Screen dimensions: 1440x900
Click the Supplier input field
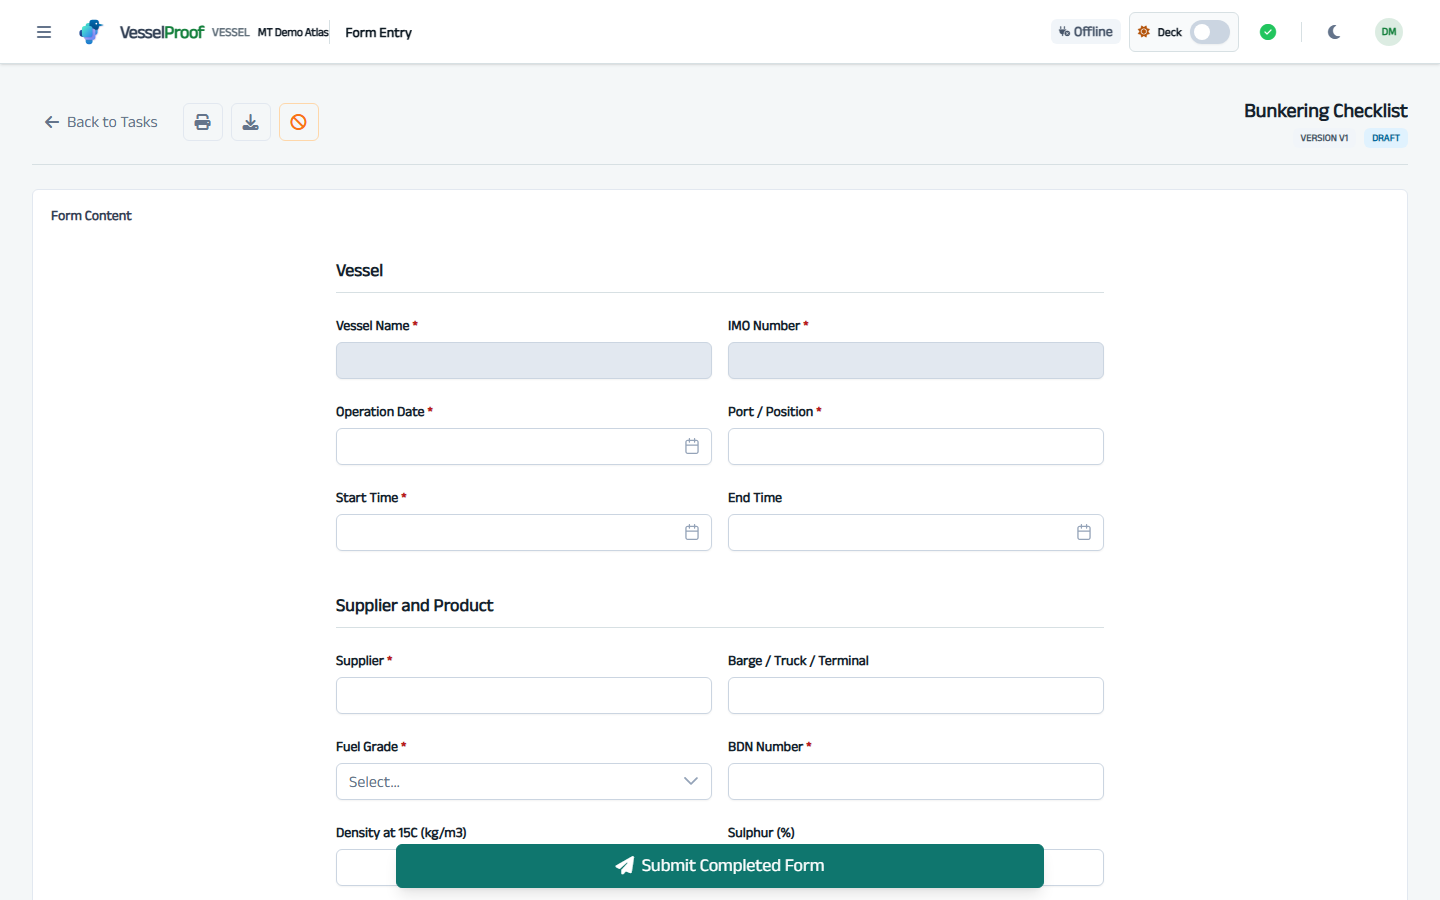tap(524, 696)
